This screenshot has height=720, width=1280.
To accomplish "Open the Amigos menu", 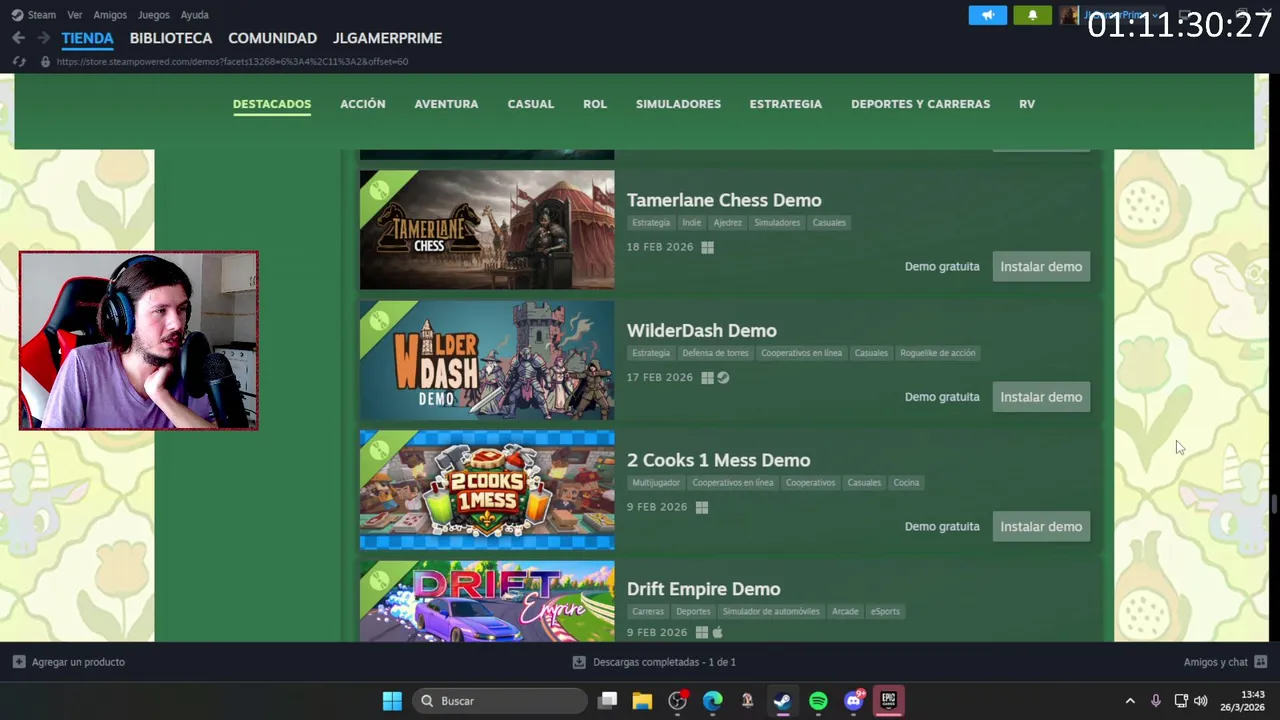I will (x=110, y=15).
